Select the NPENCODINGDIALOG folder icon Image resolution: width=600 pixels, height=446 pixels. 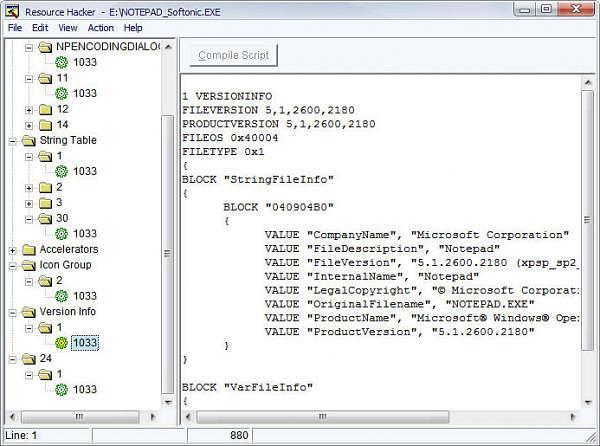45,47
